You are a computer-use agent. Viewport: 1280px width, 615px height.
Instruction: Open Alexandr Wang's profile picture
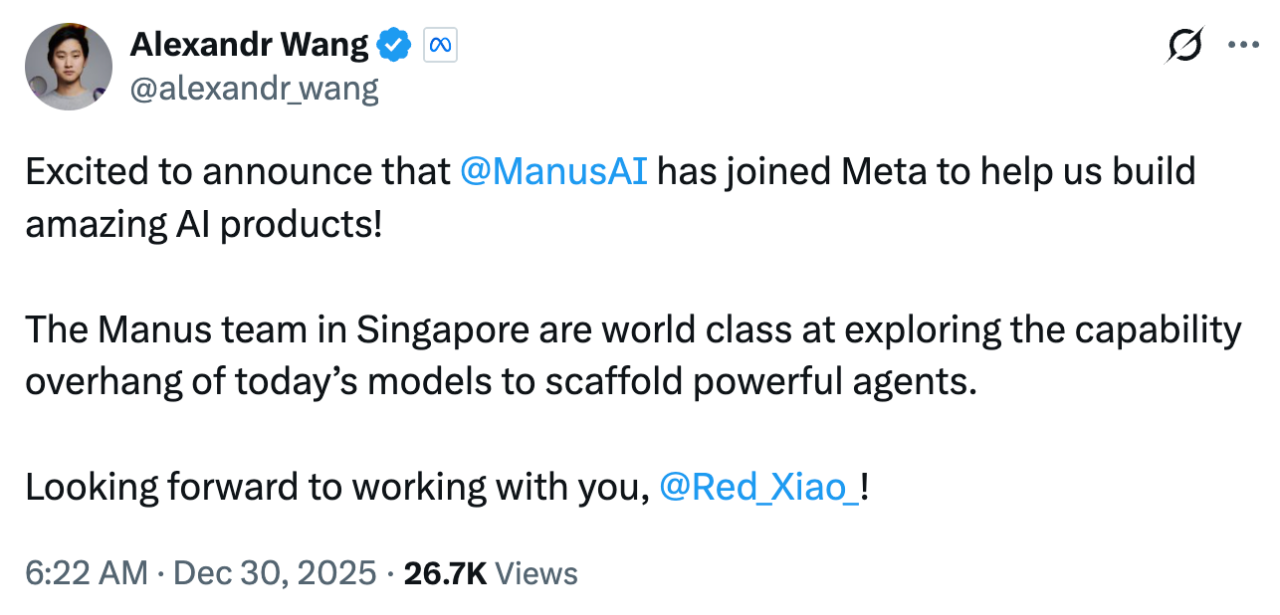pyautogui.click(x=69, y=66)
